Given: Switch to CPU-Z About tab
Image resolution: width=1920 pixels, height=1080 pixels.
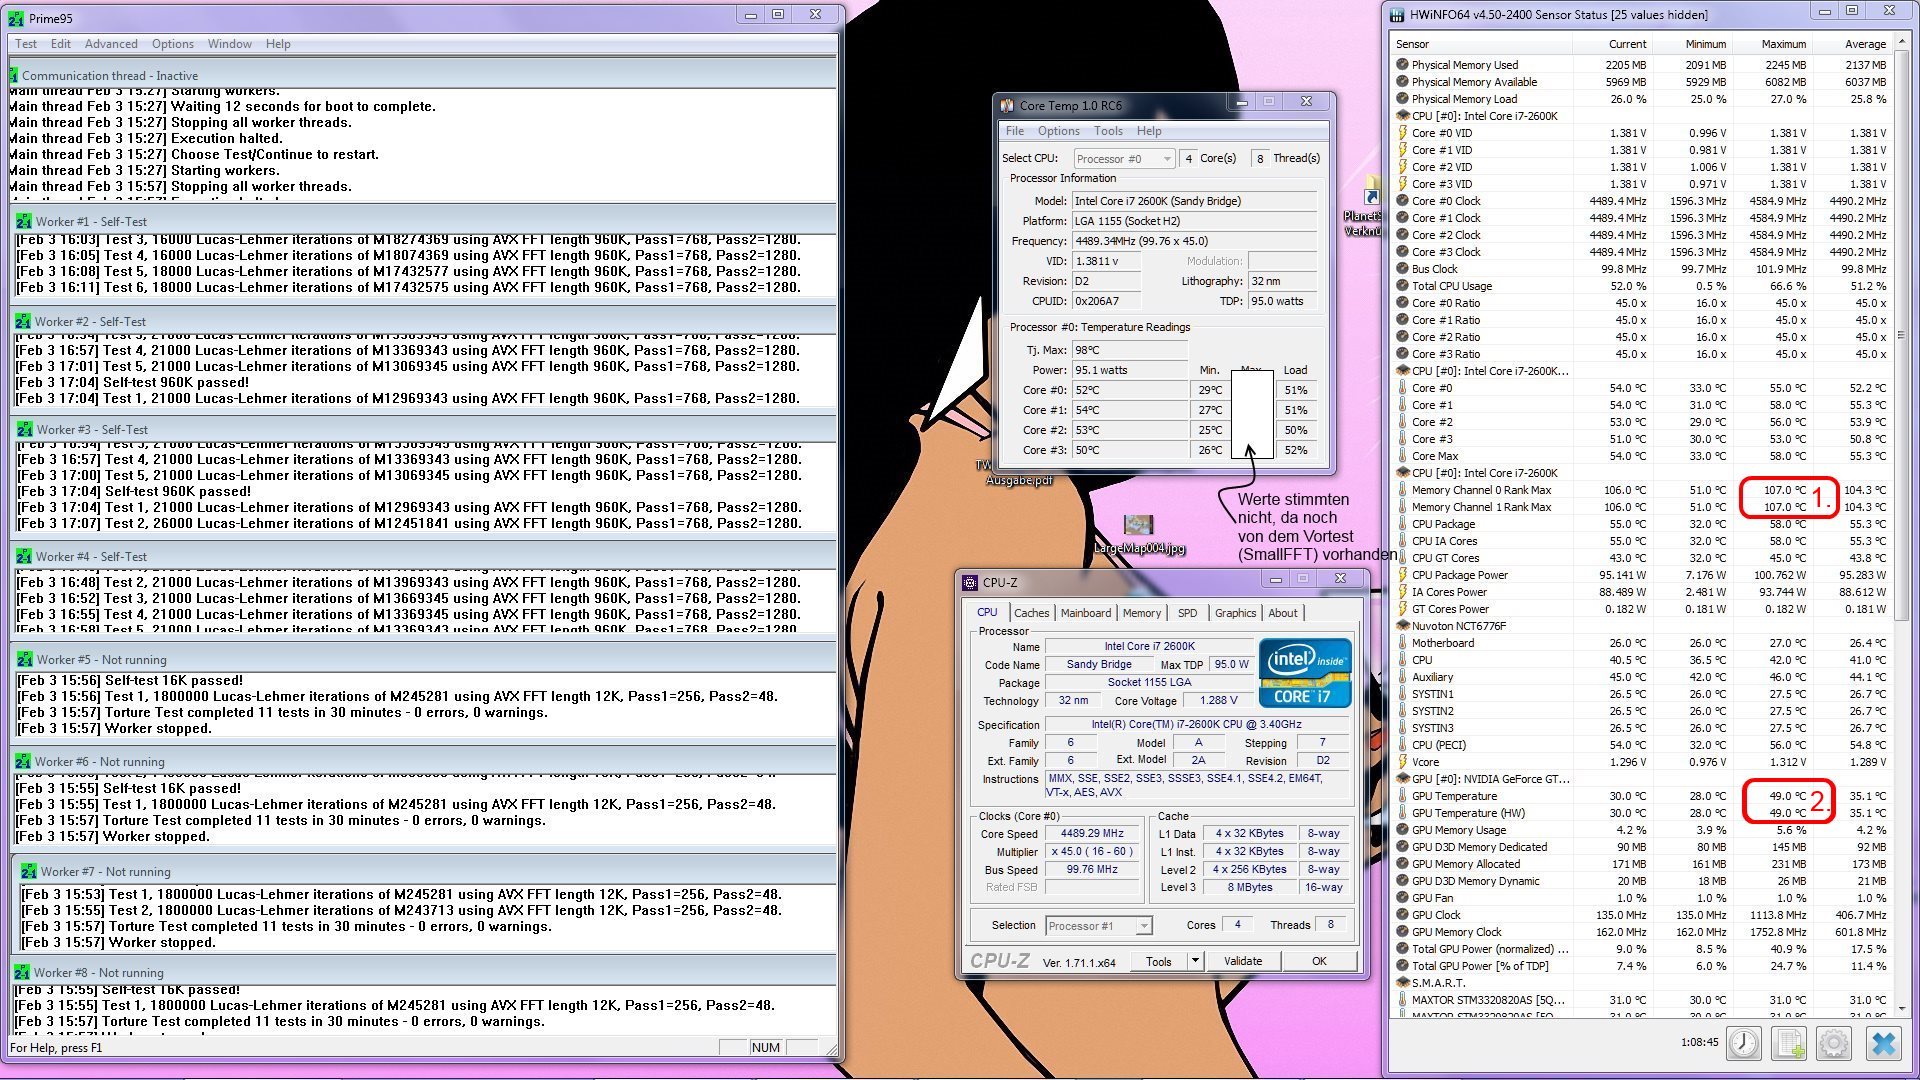Looking at the screenshot, I should [x=1283, y=613].
